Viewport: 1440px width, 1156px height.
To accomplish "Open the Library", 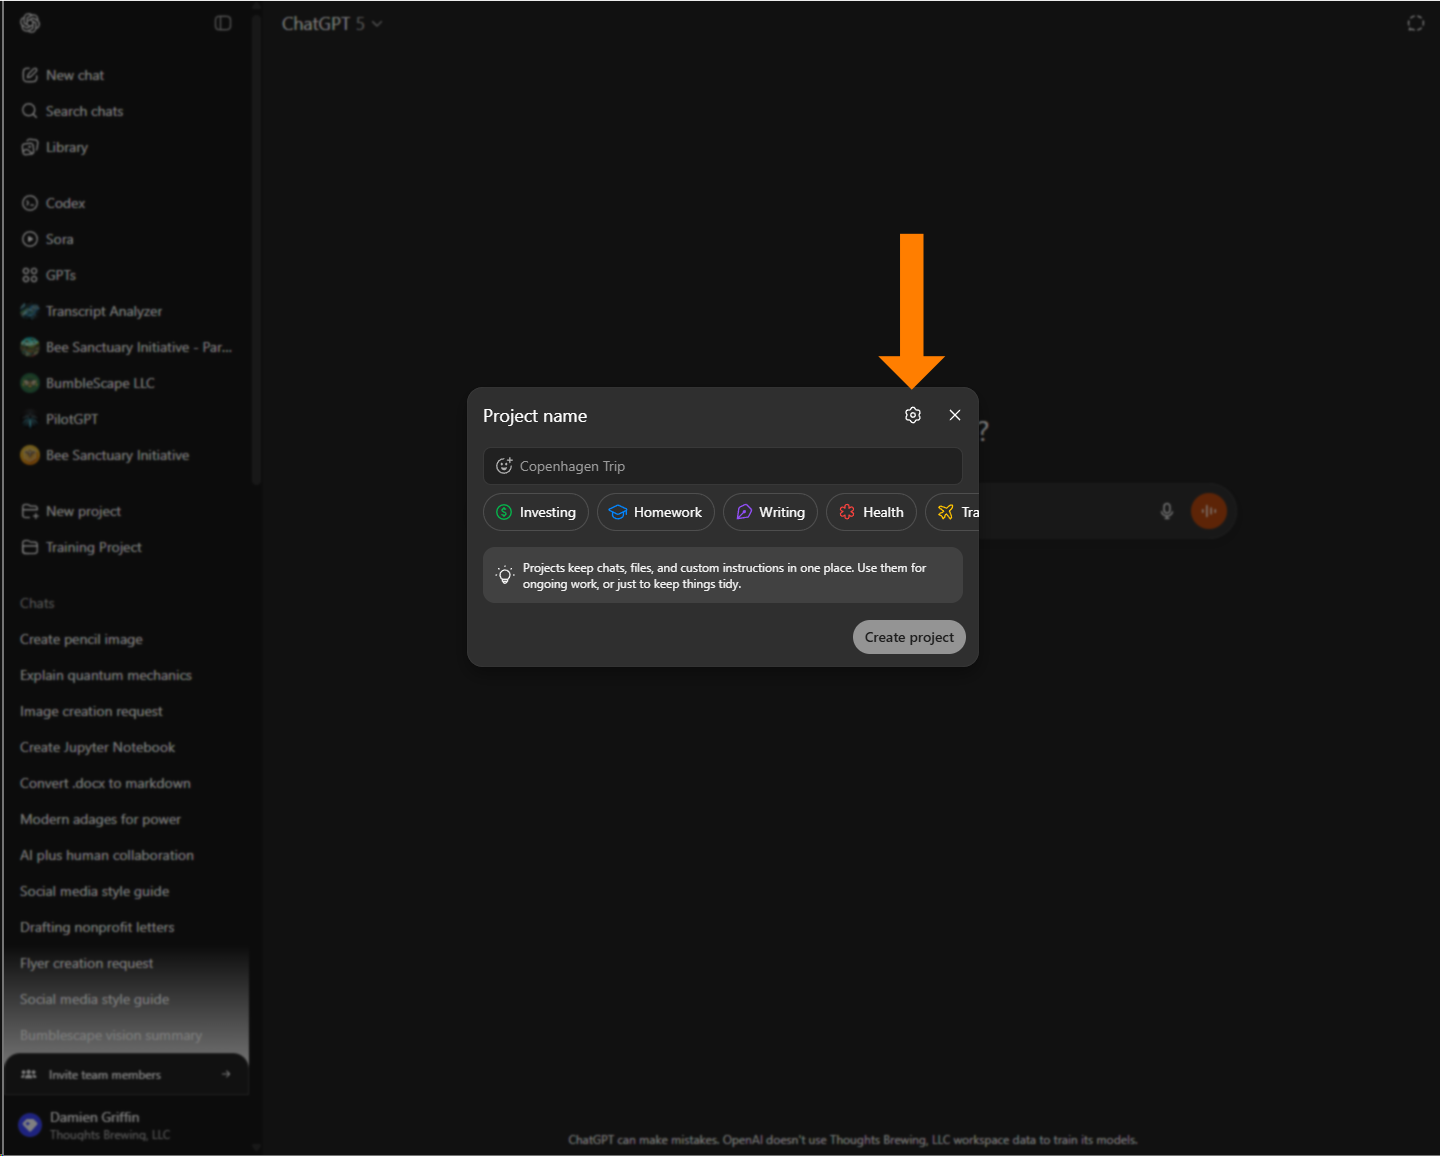I will (66, 147).
